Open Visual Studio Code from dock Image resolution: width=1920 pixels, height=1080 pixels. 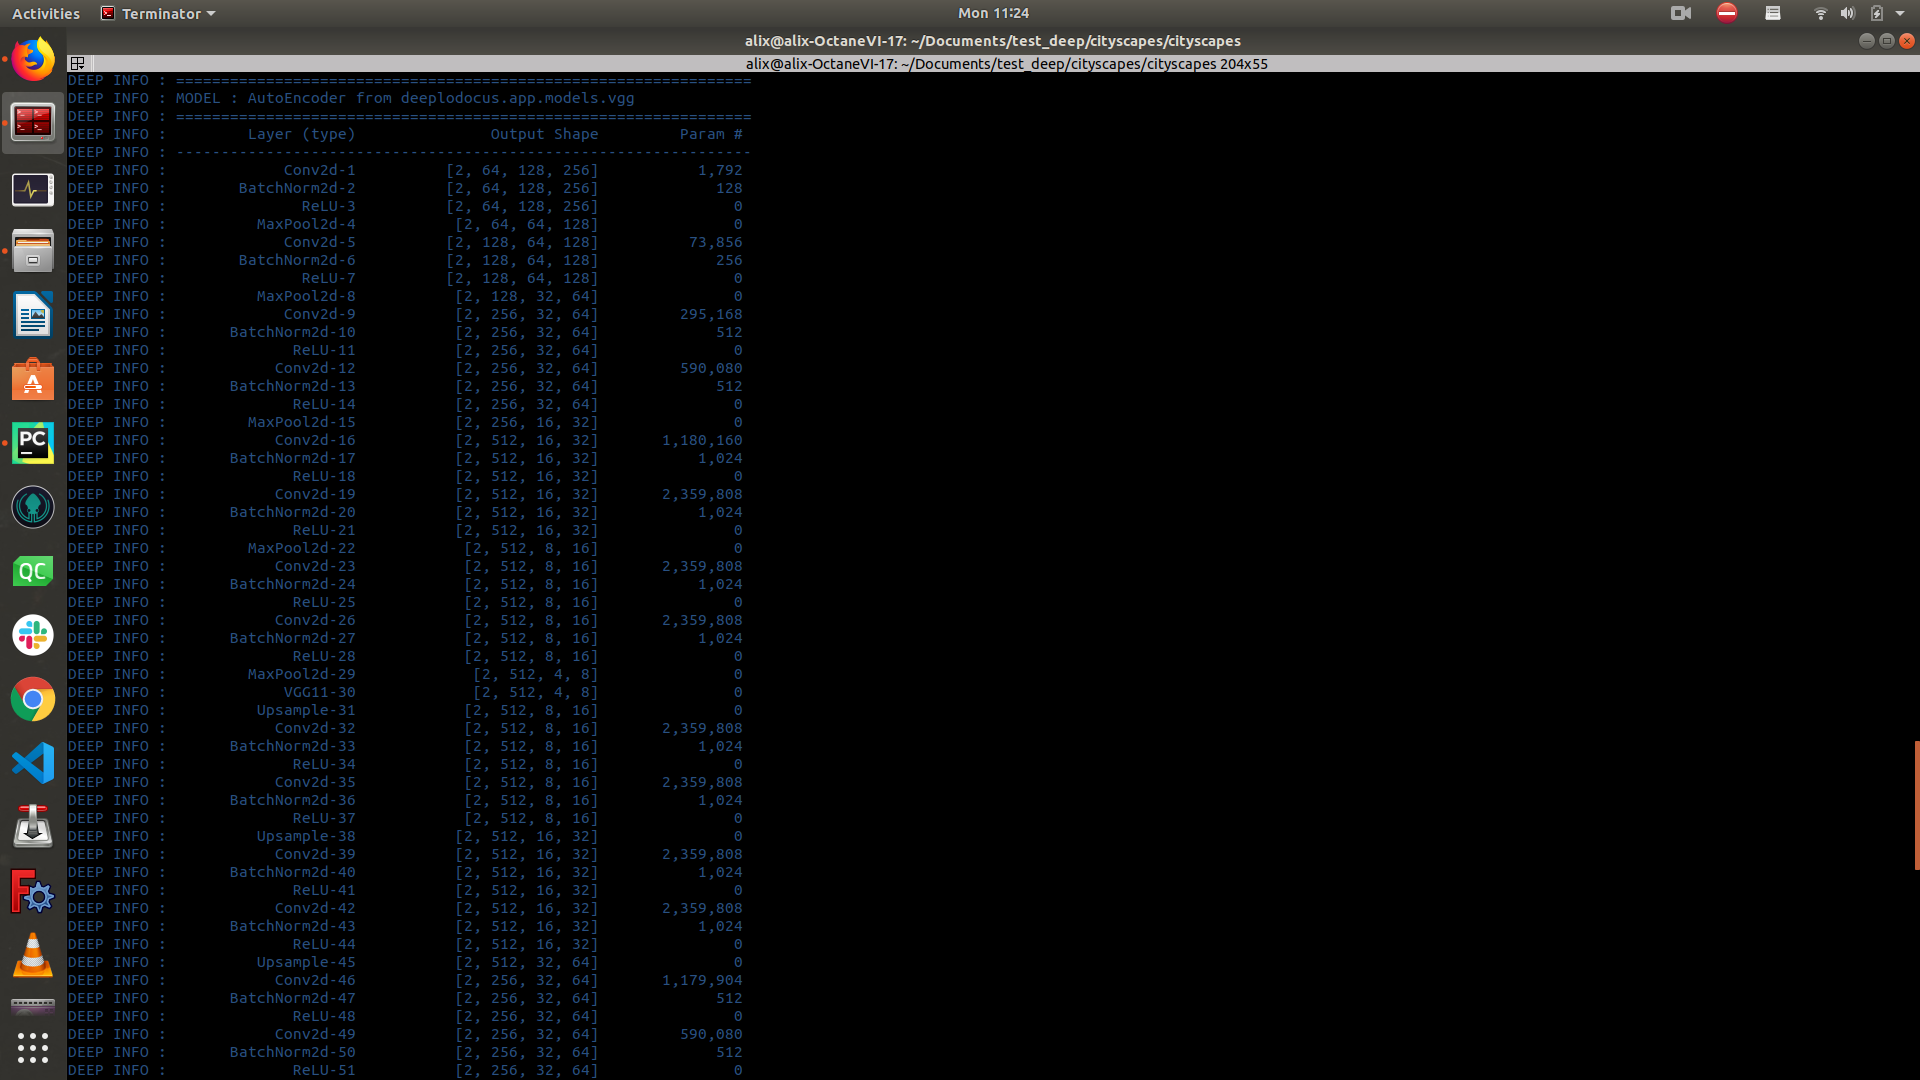click(x=33, y=763)
